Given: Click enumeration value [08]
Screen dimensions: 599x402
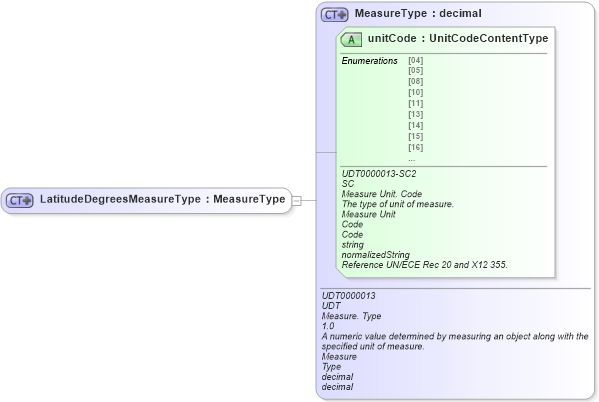Looking at the screenshot, I should click(416, 81).
